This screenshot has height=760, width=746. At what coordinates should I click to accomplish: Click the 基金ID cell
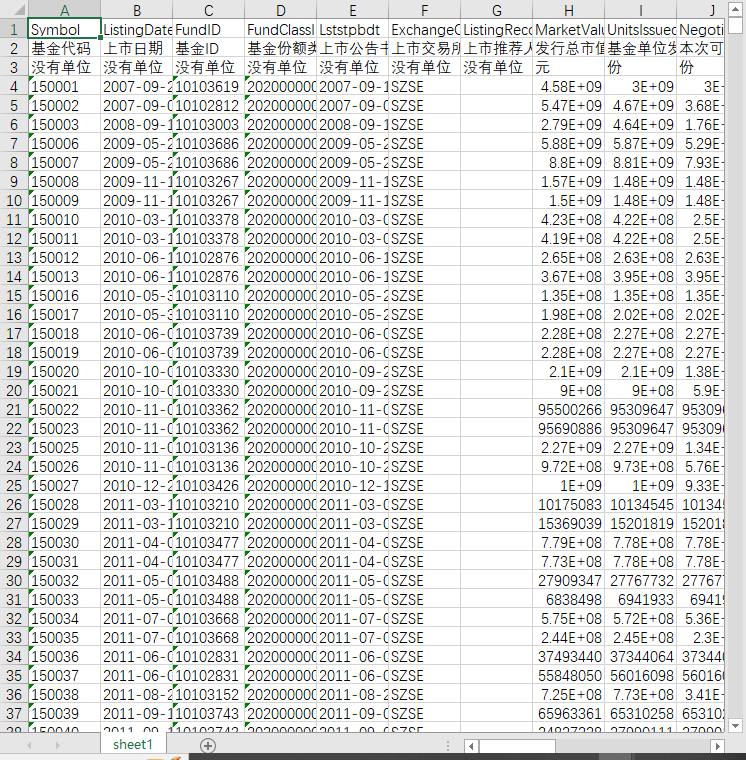[x=208, y=48]
